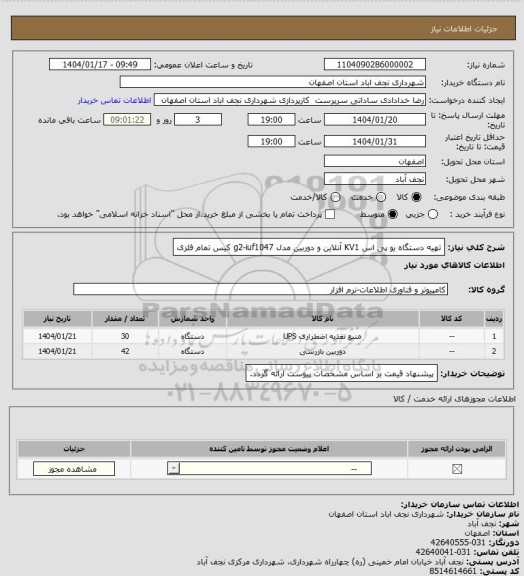The height and width of the screenshot is (576, 524).
Task: Open the supplier permit status dropdown
Action: coord(269,468)
